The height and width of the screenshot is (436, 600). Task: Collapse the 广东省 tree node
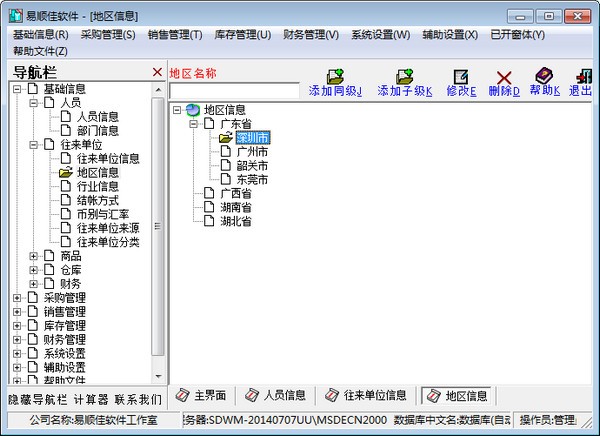(x=193, y=124)
